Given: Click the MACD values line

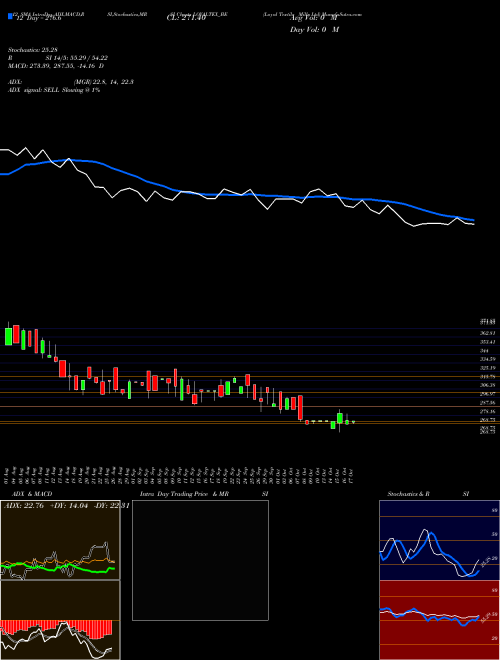Looking at the screenshot, I should (56, 66).
